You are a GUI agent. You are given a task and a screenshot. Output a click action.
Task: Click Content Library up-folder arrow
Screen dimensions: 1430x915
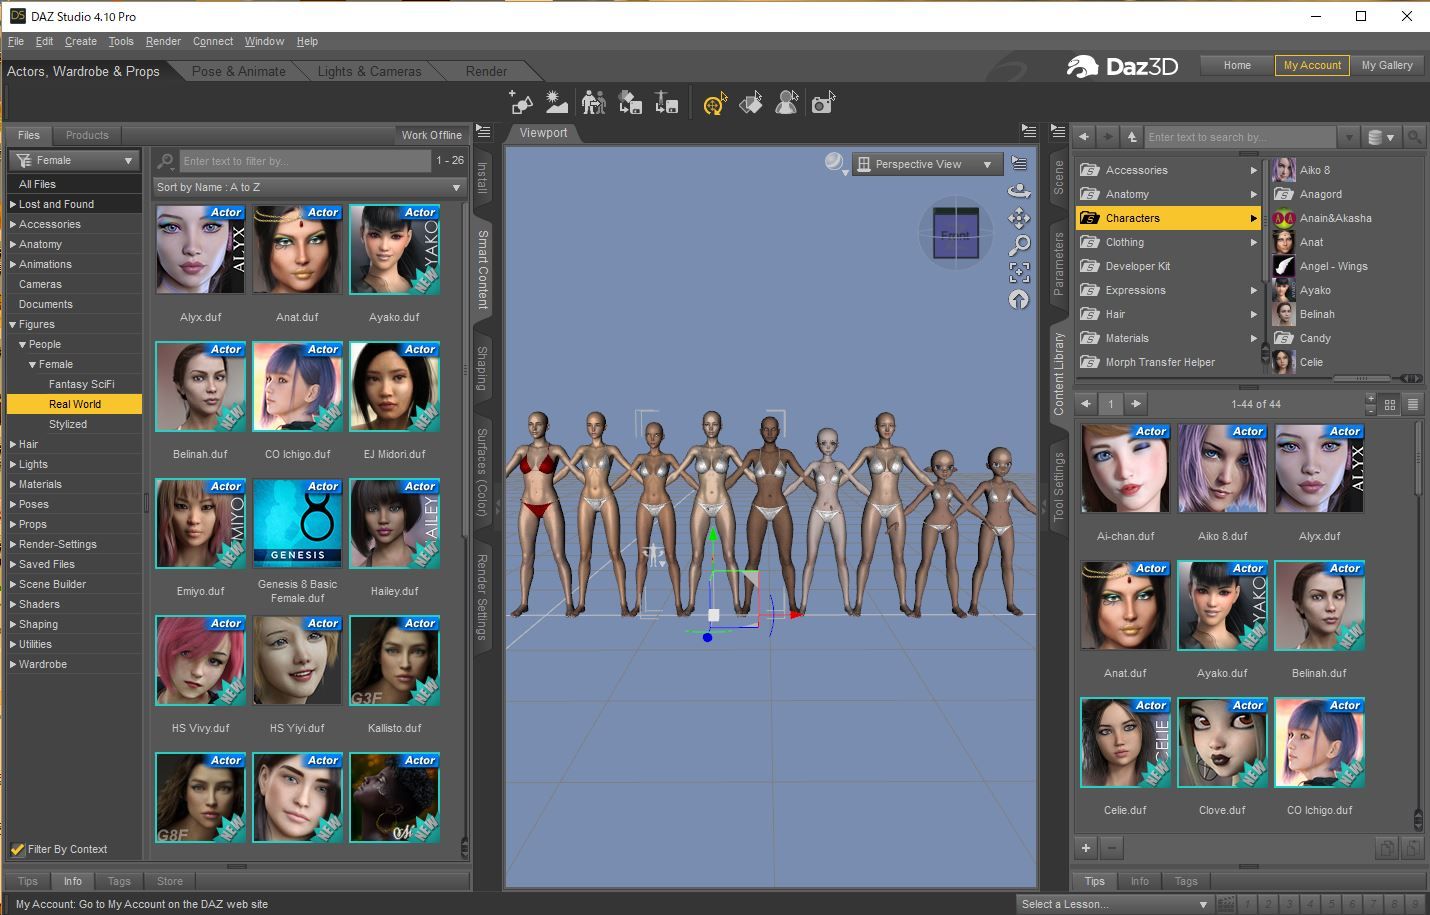[x=1132, y=137]
